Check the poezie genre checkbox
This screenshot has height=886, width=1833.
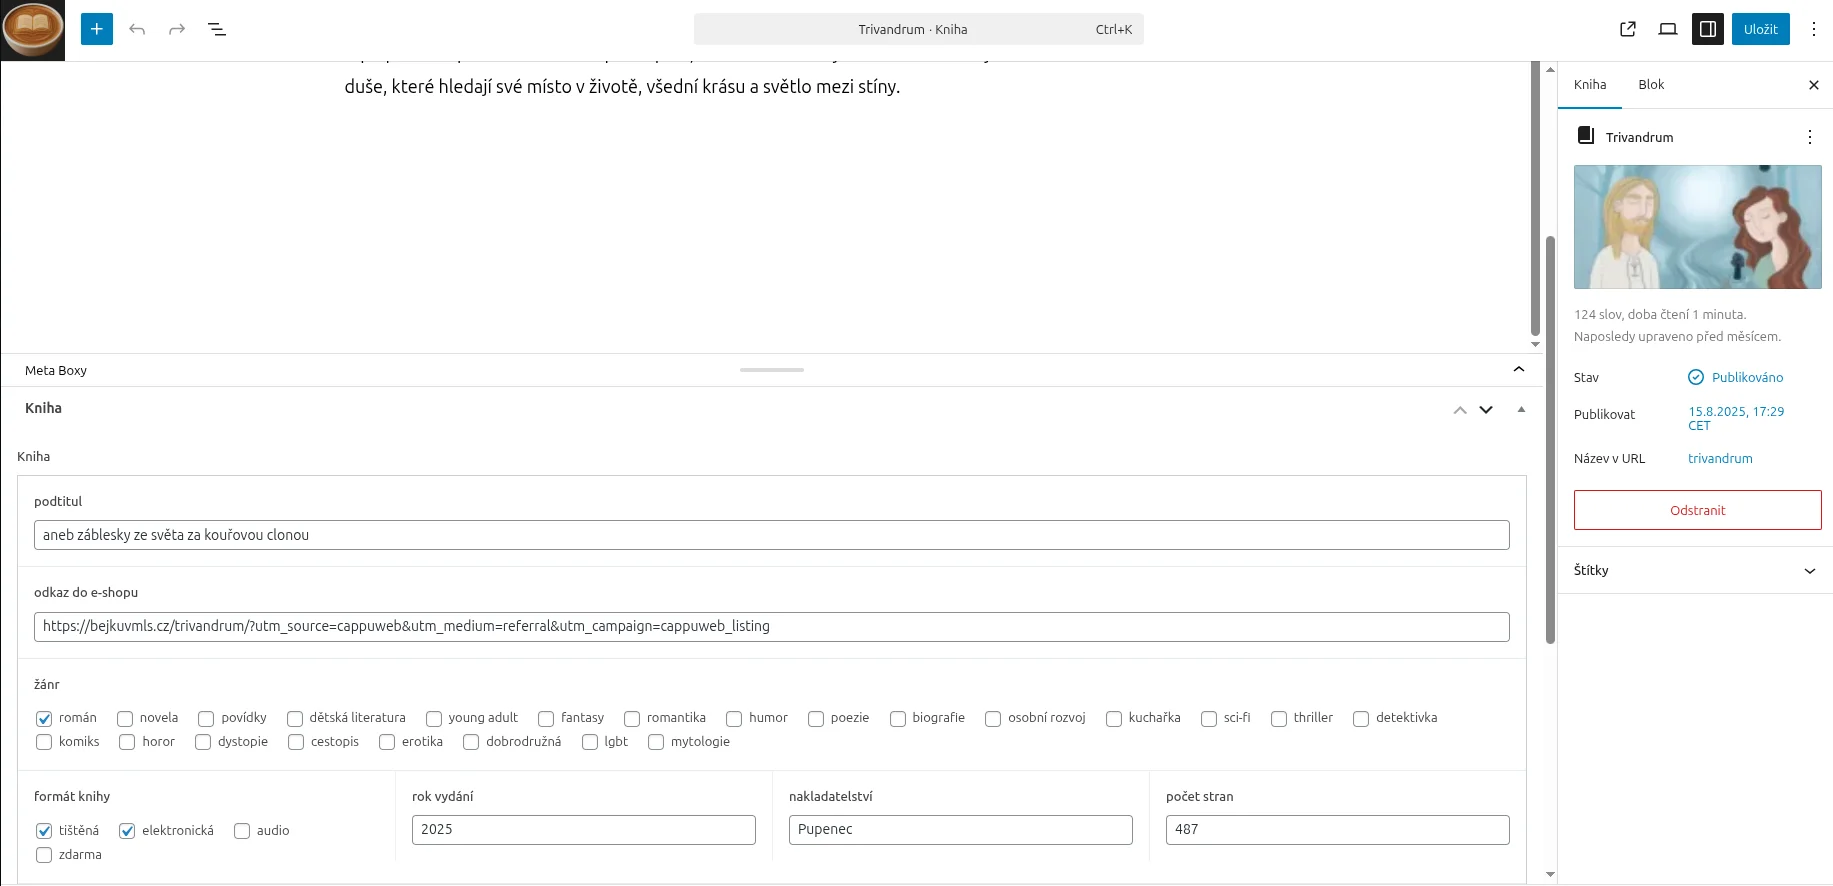[x=816, y=718]
